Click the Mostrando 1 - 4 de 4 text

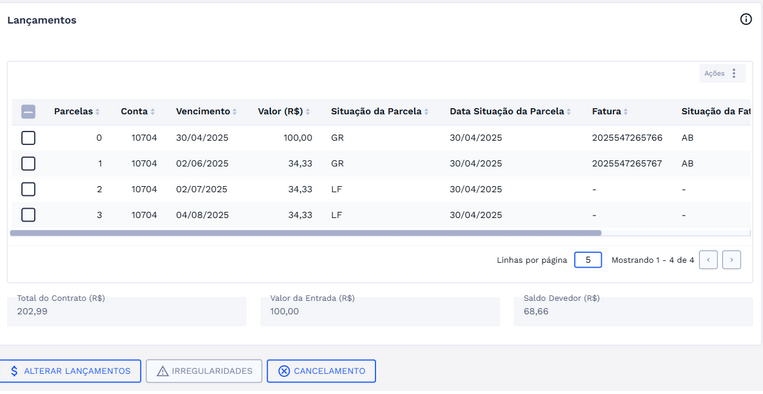pos(653,260)
